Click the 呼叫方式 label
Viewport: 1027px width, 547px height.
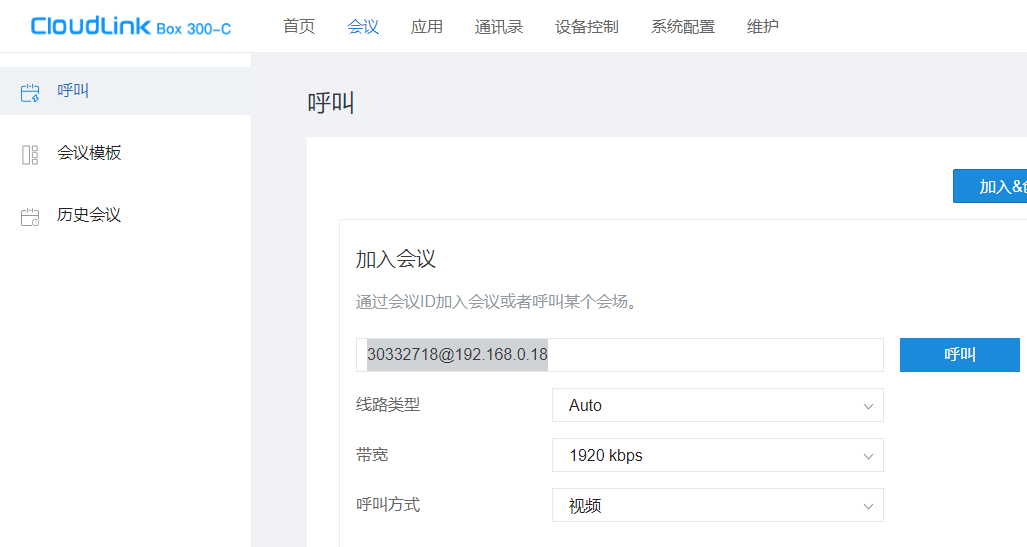388,504
